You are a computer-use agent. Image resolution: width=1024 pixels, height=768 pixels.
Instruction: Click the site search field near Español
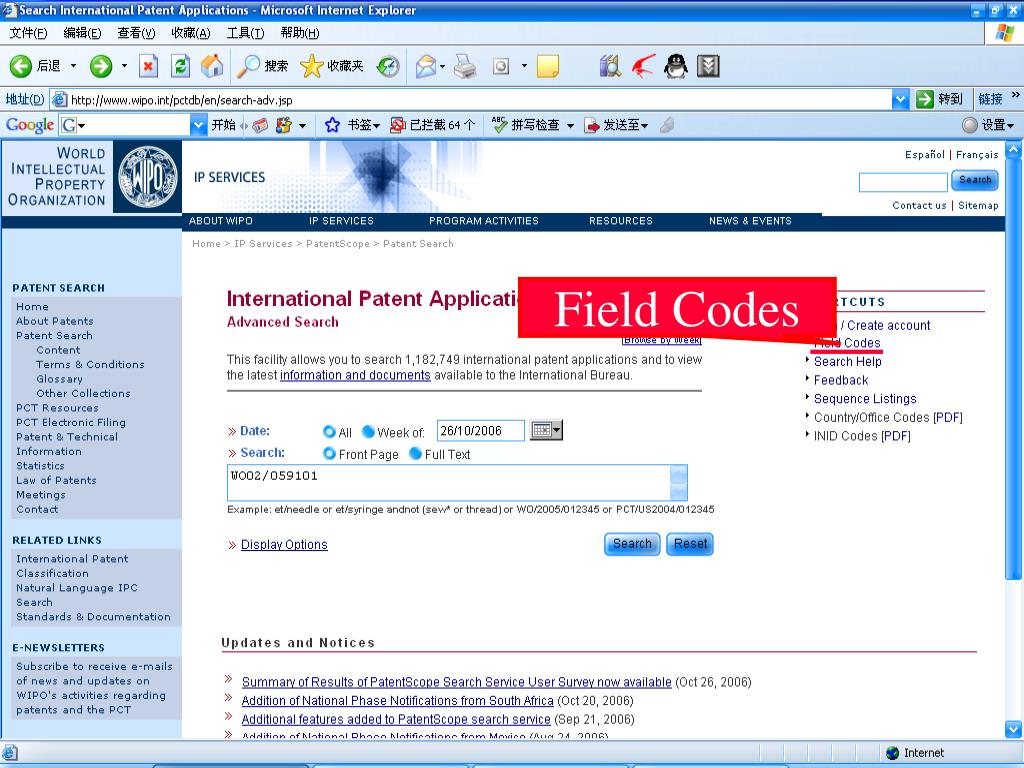903,182
